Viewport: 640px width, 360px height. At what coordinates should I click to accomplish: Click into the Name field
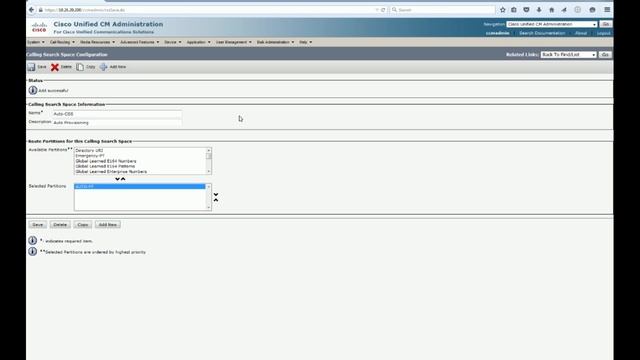(x=117, y=114)
